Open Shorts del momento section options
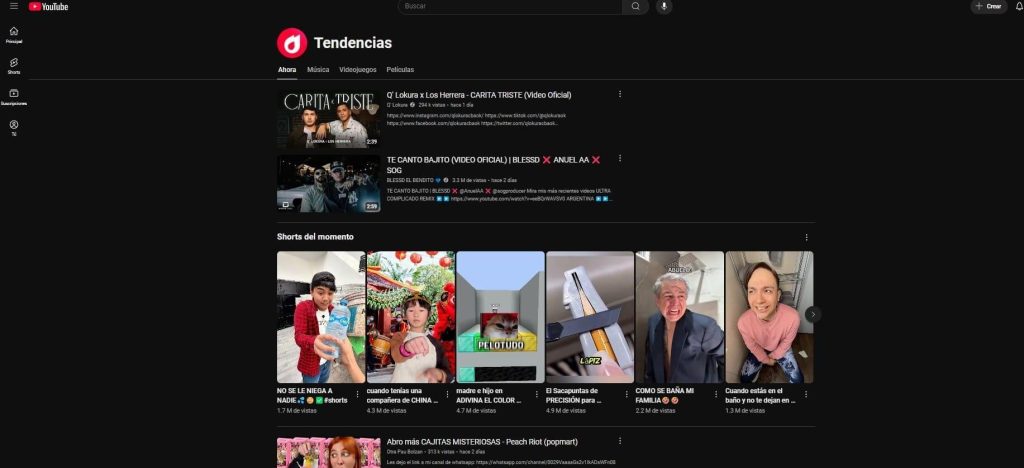The height and width of the screenshot is (468, 1024). pos(807,238)
